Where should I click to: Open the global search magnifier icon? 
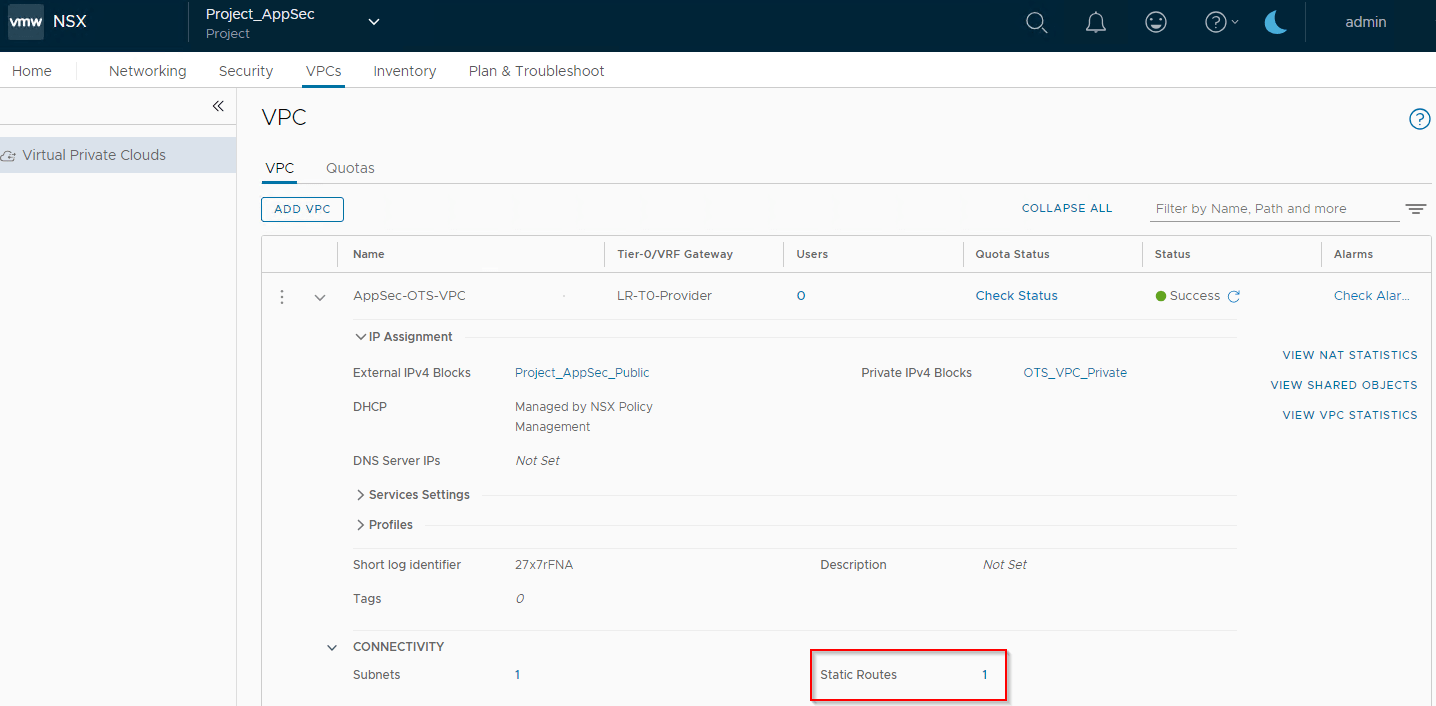(1037, 22)
